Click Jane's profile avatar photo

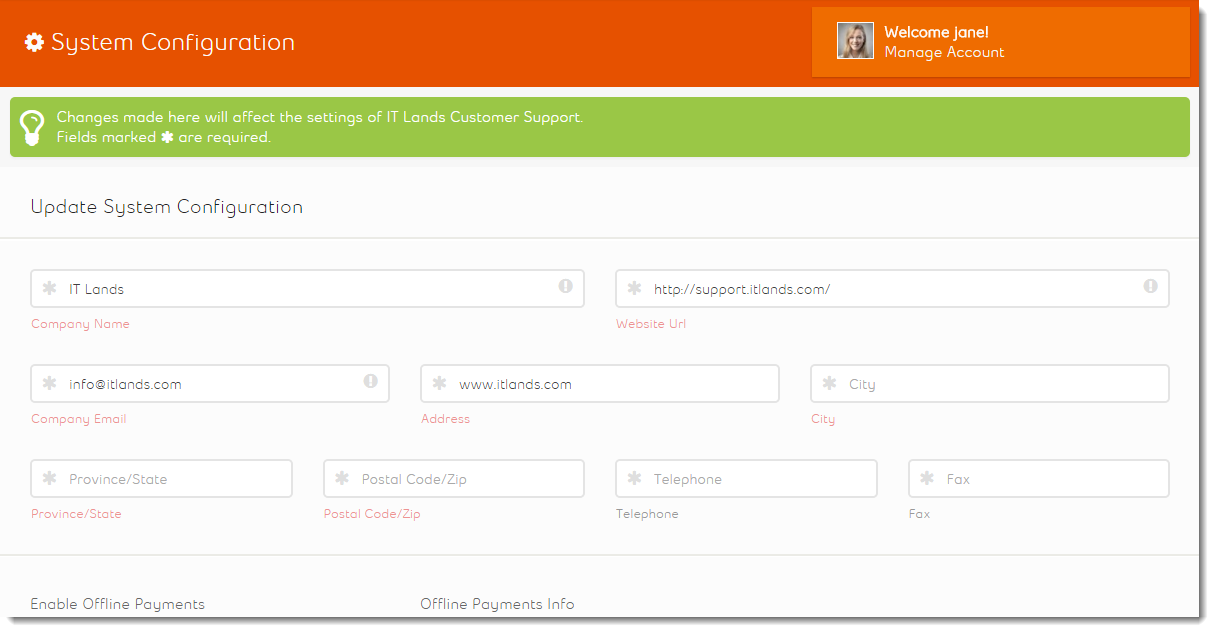[x=855, y=41]
